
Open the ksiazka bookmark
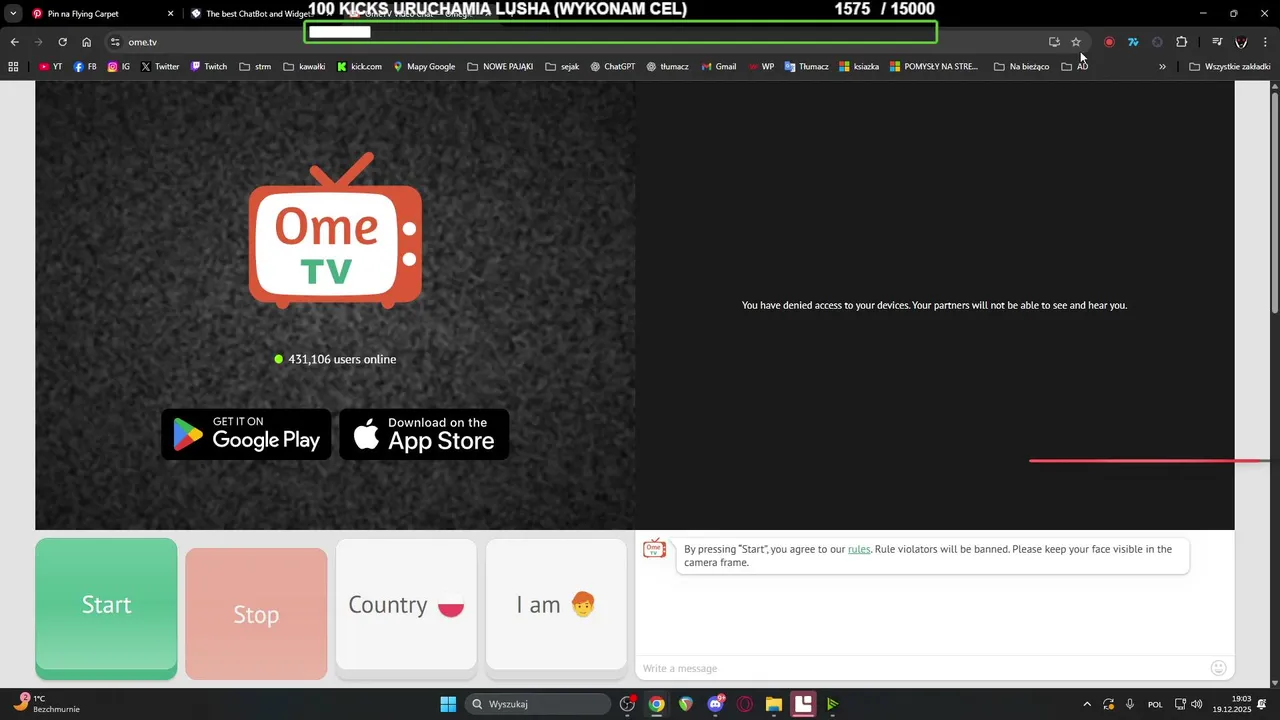click(x=859, y=67)
